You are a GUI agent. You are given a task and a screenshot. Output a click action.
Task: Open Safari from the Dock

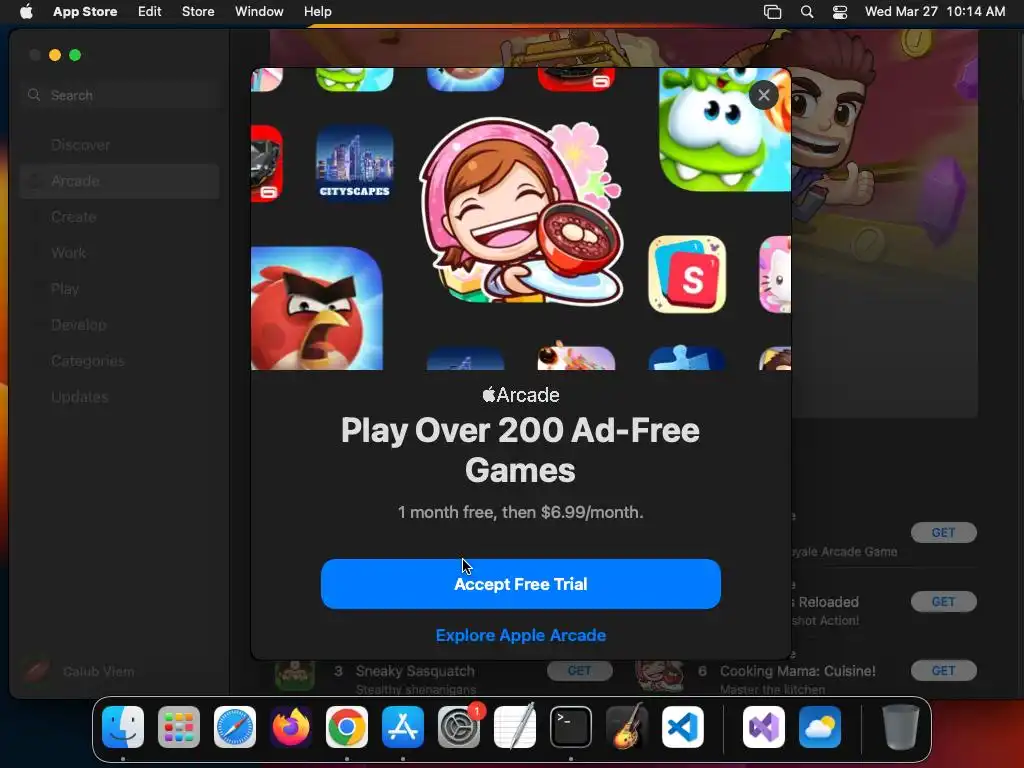click(235, 727)
